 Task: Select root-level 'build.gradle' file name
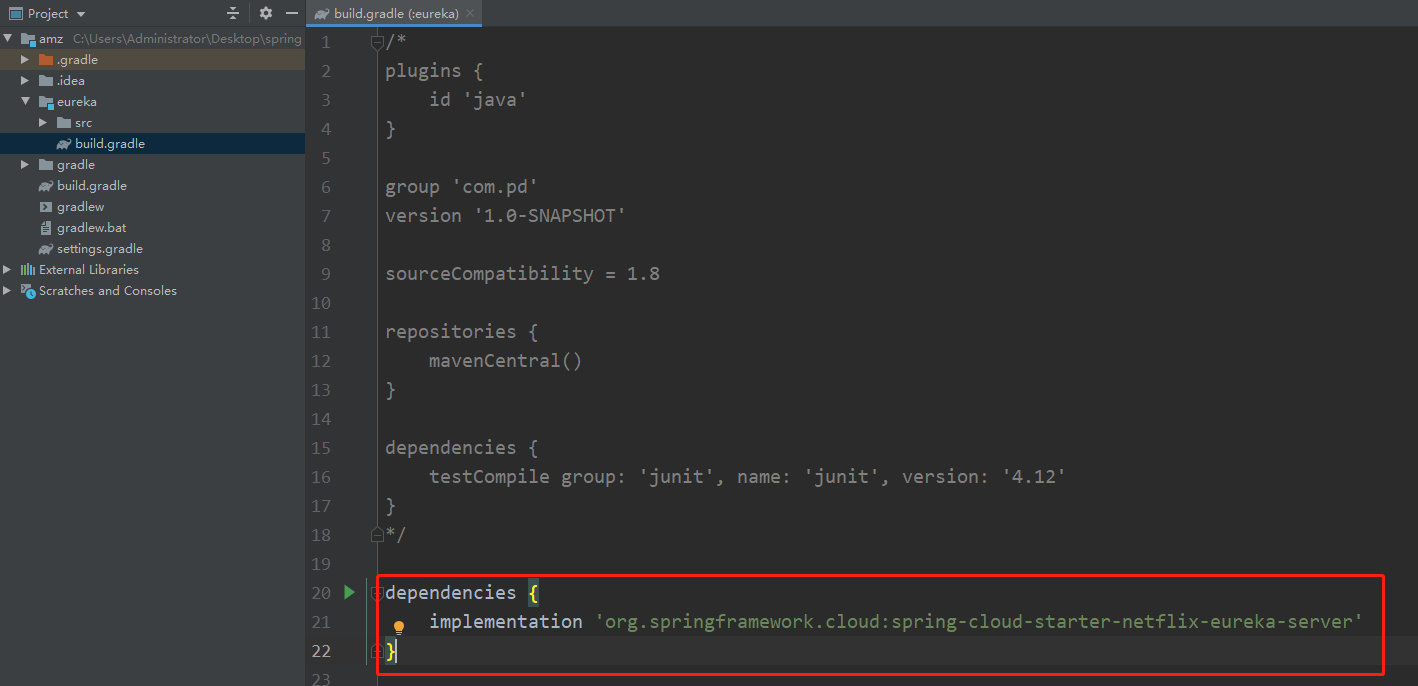coord(92,186)
